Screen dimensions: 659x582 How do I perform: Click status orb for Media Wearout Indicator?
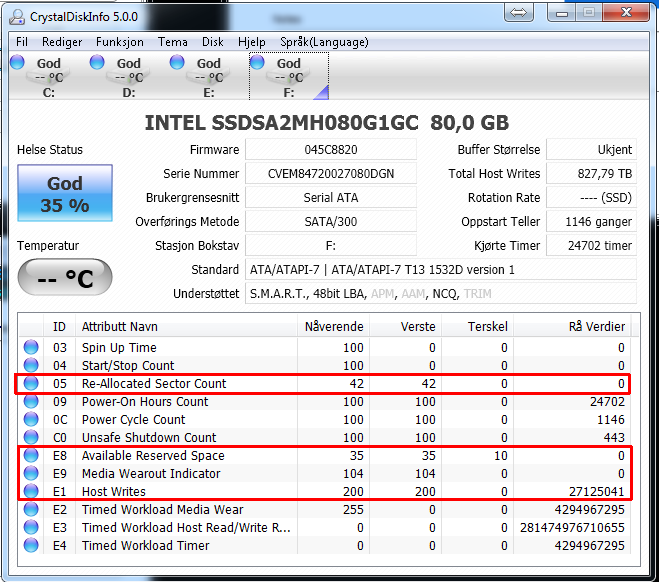[31, 474]
